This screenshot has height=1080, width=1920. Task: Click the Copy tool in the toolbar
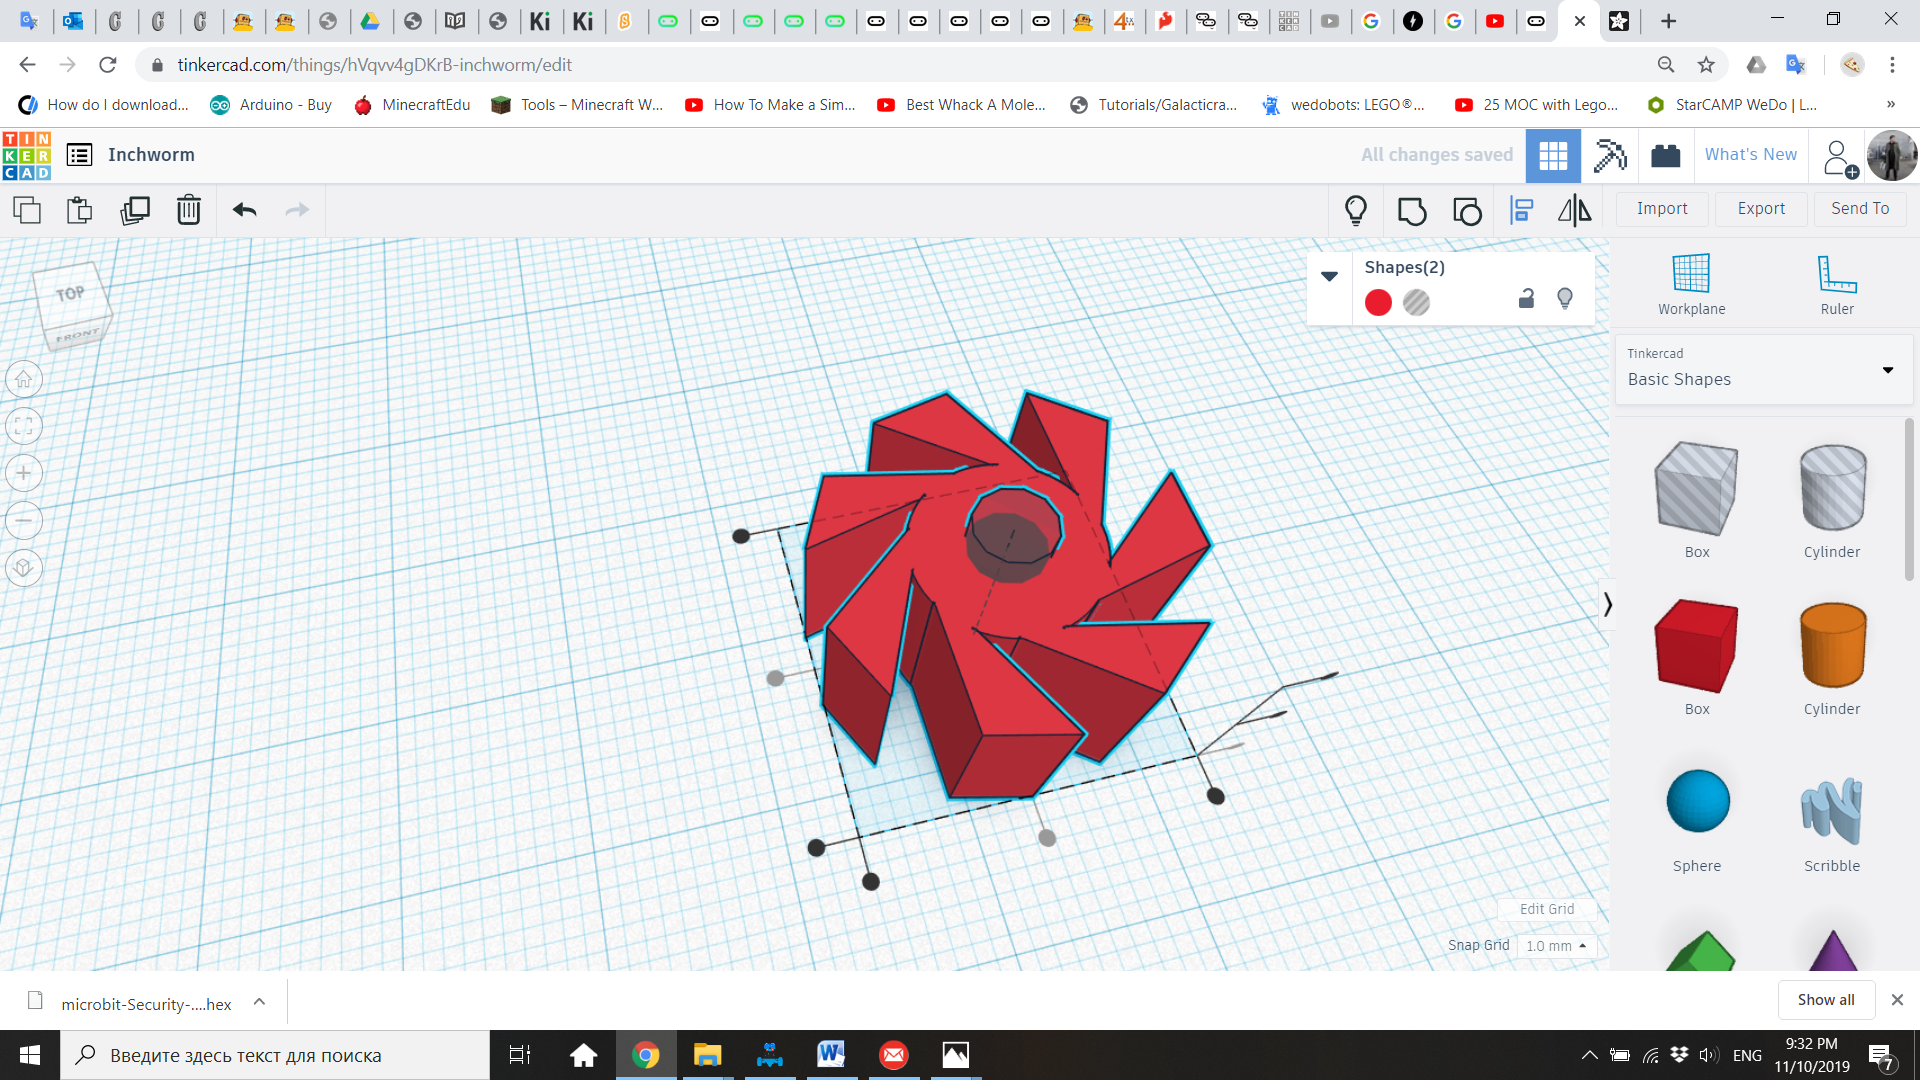27,210
